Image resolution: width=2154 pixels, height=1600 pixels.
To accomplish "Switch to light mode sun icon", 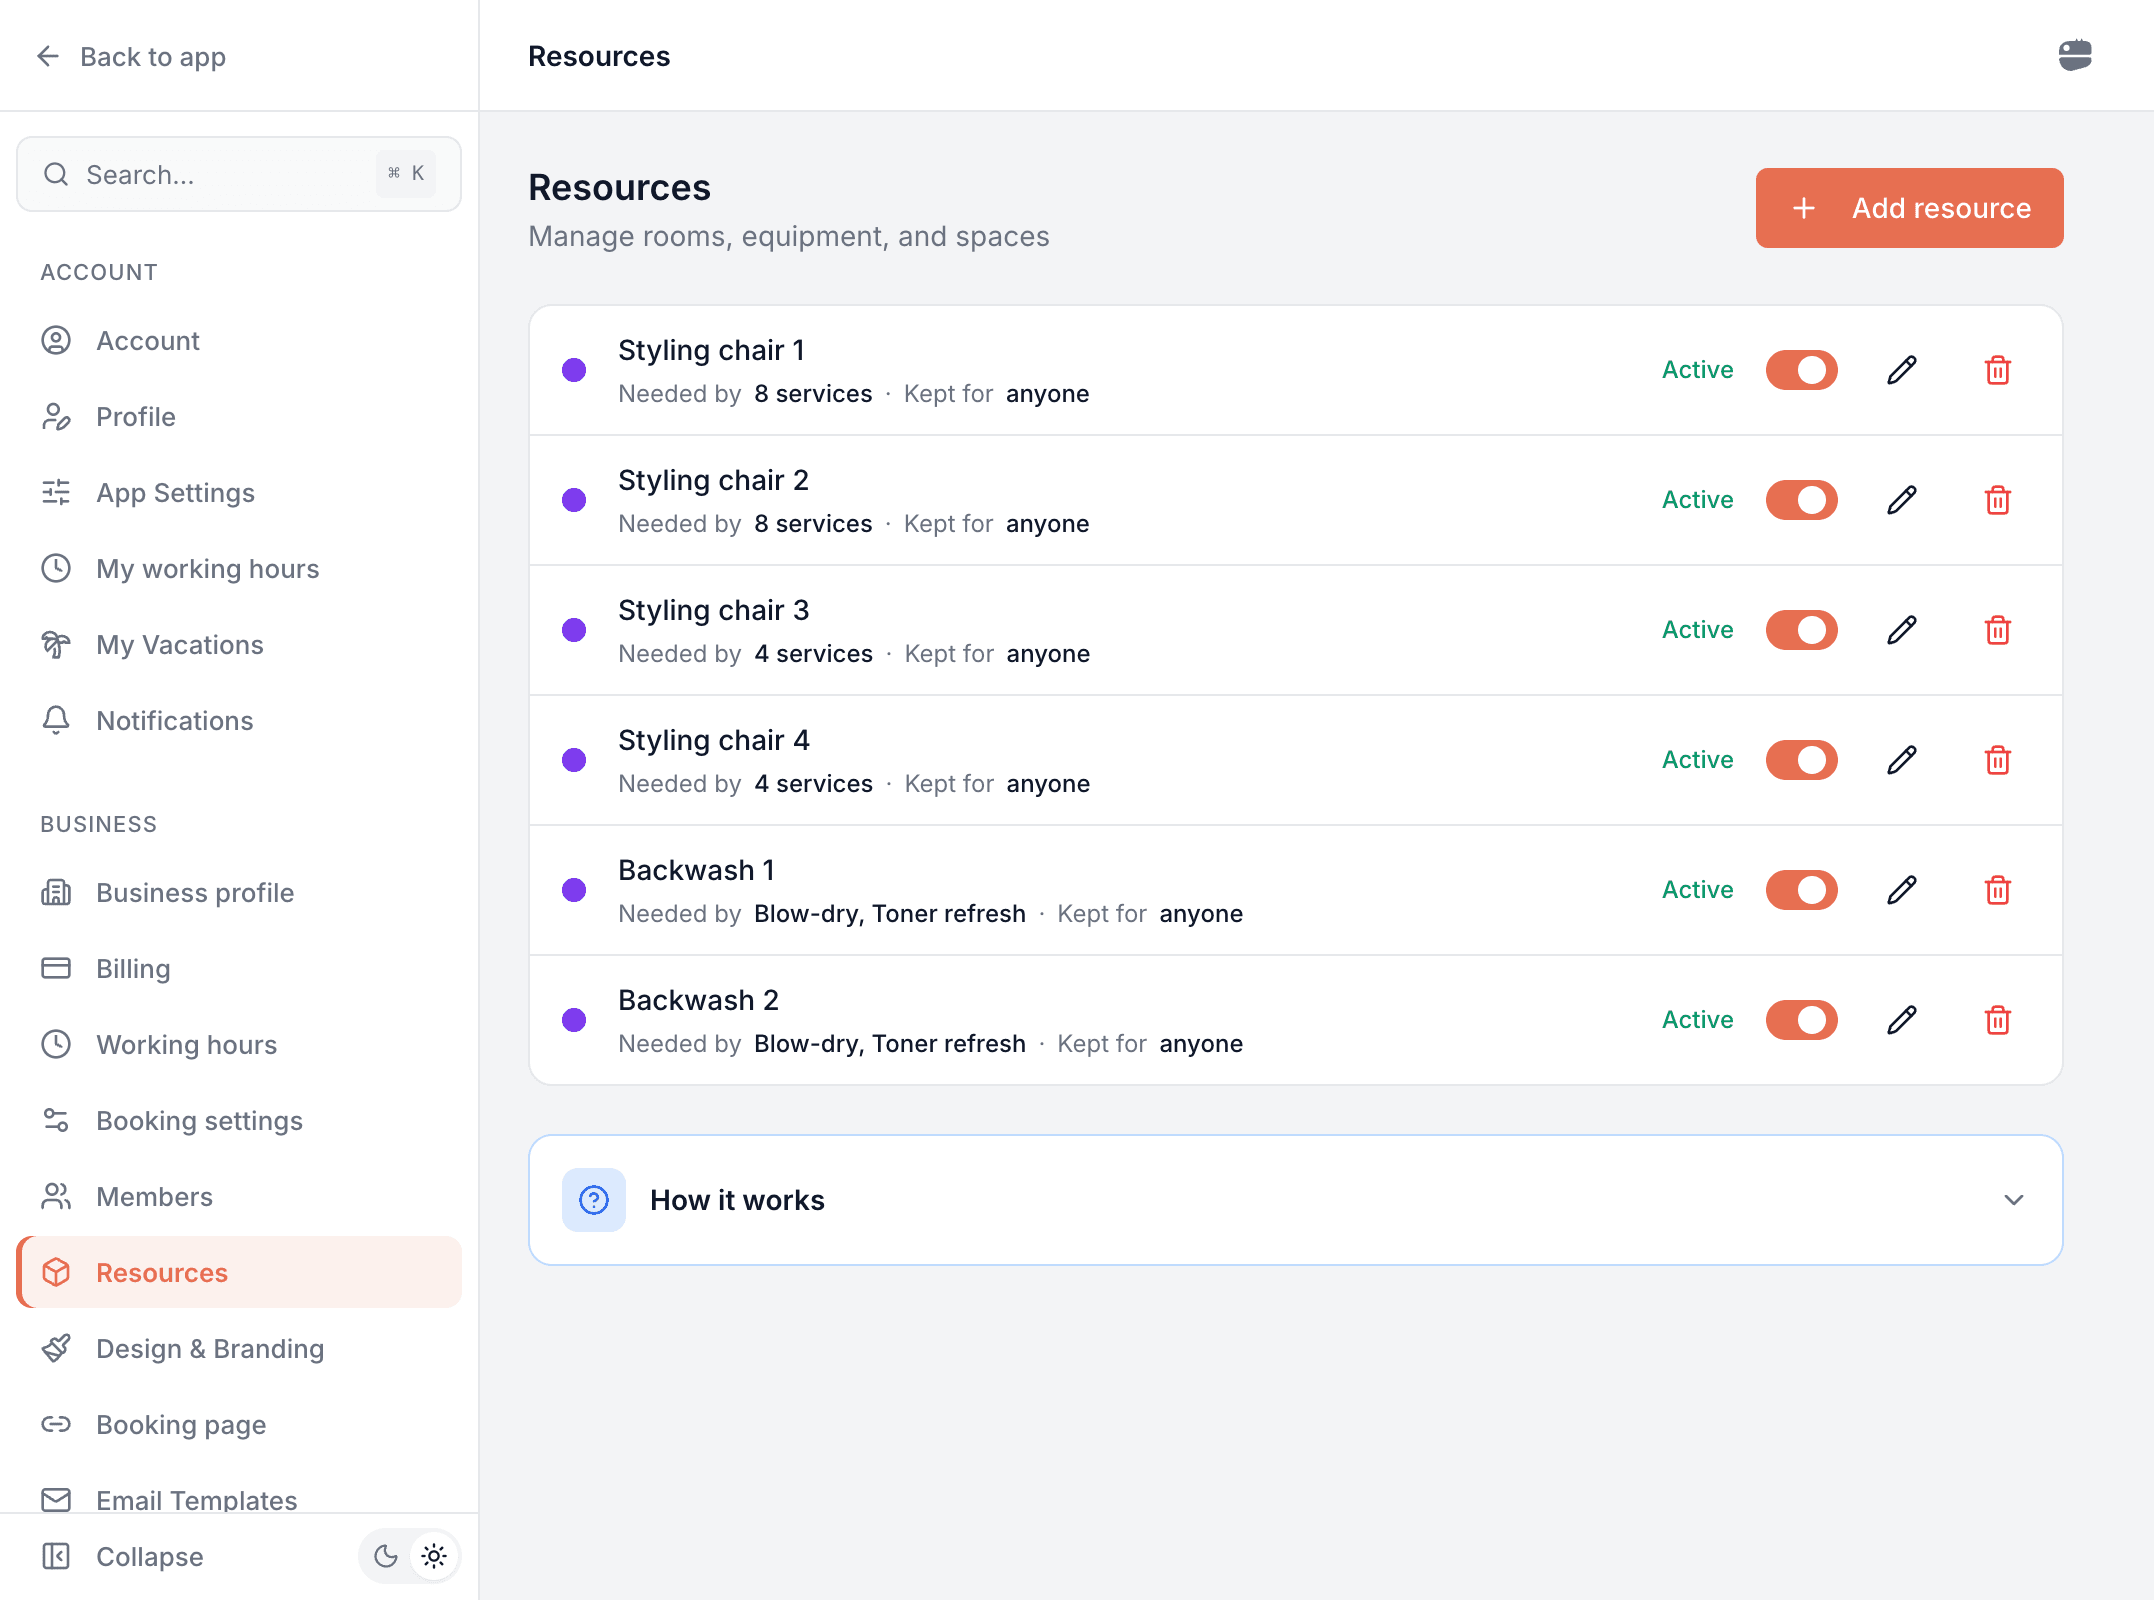I will pyautogui.click(x=434, y=1556).
